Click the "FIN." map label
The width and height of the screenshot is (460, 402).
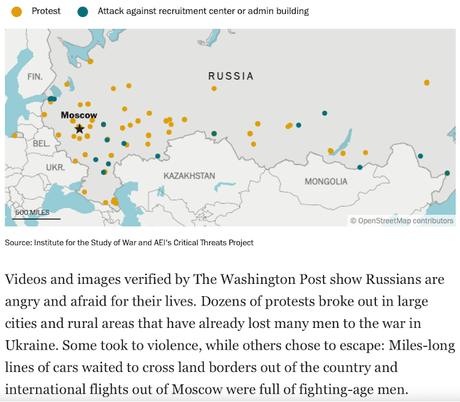click(x=35, y=77)
